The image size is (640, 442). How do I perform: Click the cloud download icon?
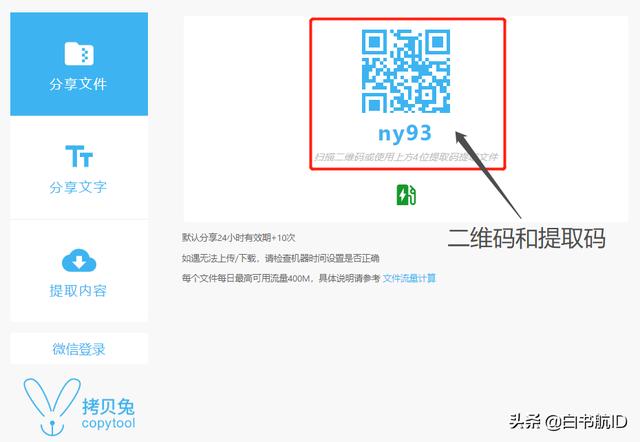79,260
